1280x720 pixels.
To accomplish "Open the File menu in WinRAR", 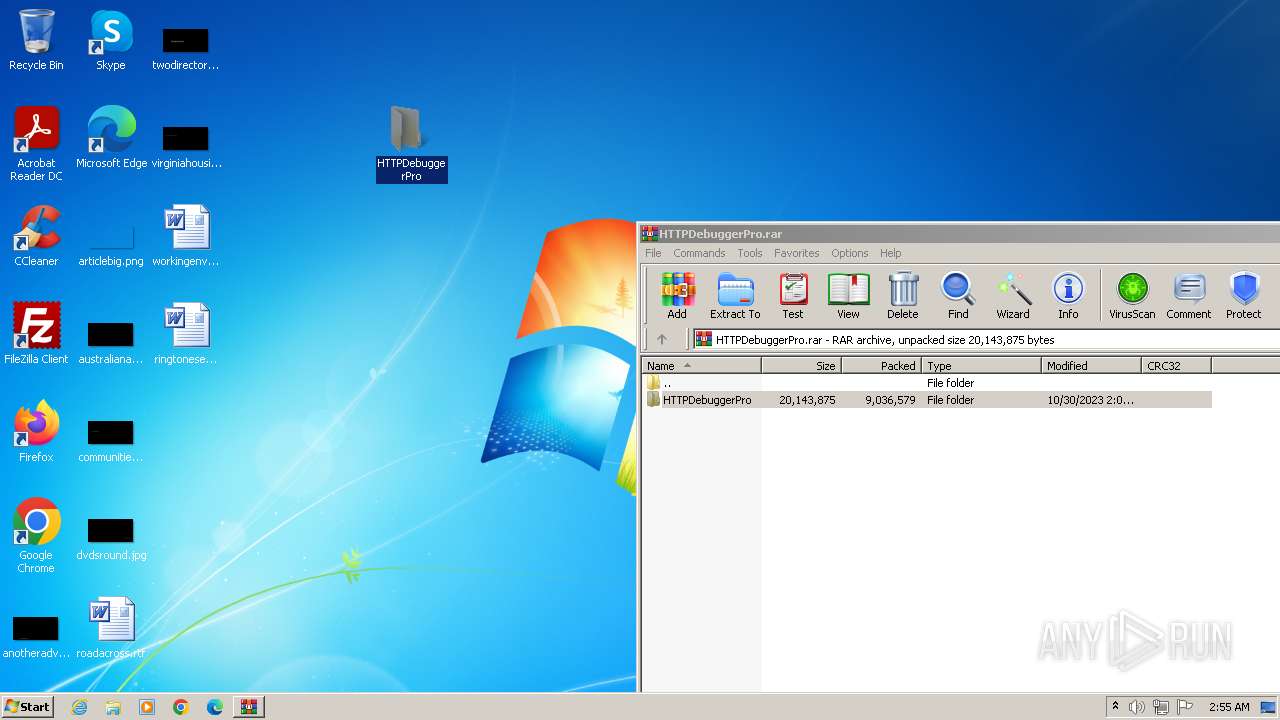I will click(653, 253).
